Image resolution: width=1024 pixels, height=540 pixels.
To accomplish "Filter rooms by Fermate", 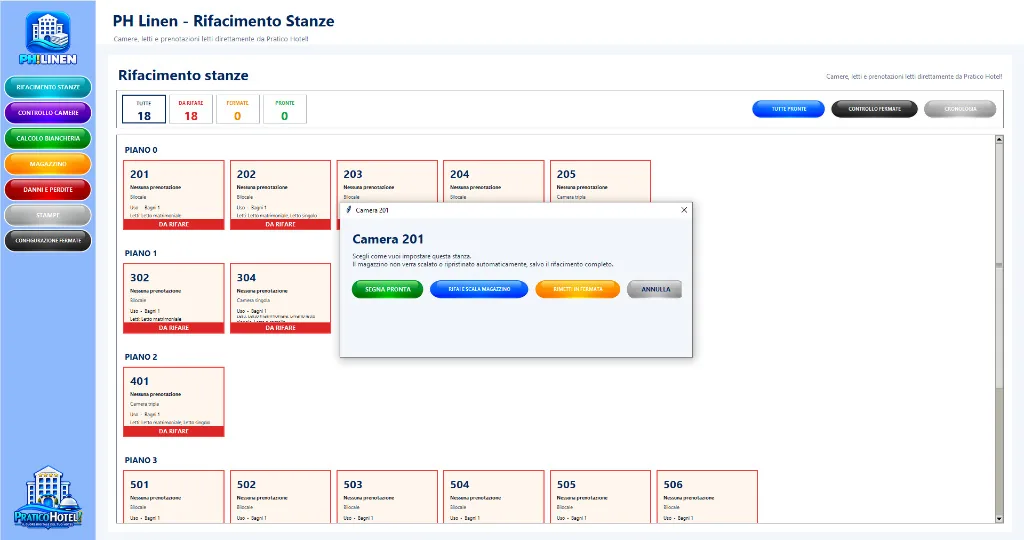I will pyautogui.click(x=238, y=109).
